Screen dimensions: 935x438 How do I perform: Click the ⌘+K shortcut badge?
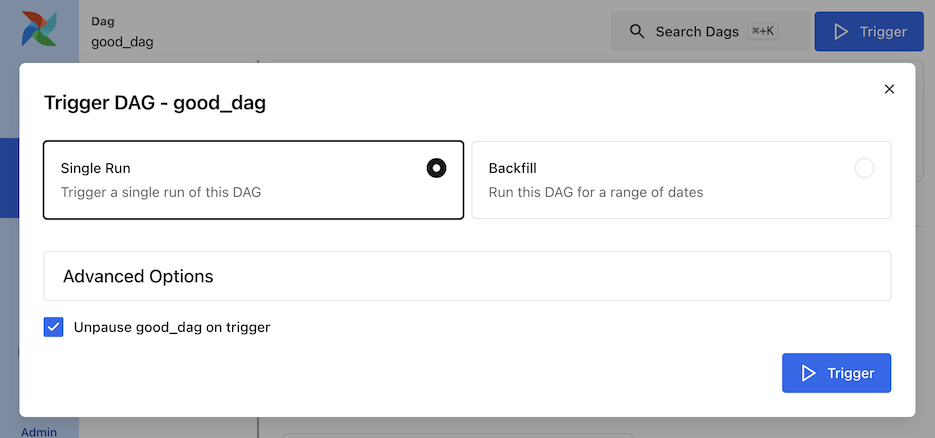tap(762, 32)
